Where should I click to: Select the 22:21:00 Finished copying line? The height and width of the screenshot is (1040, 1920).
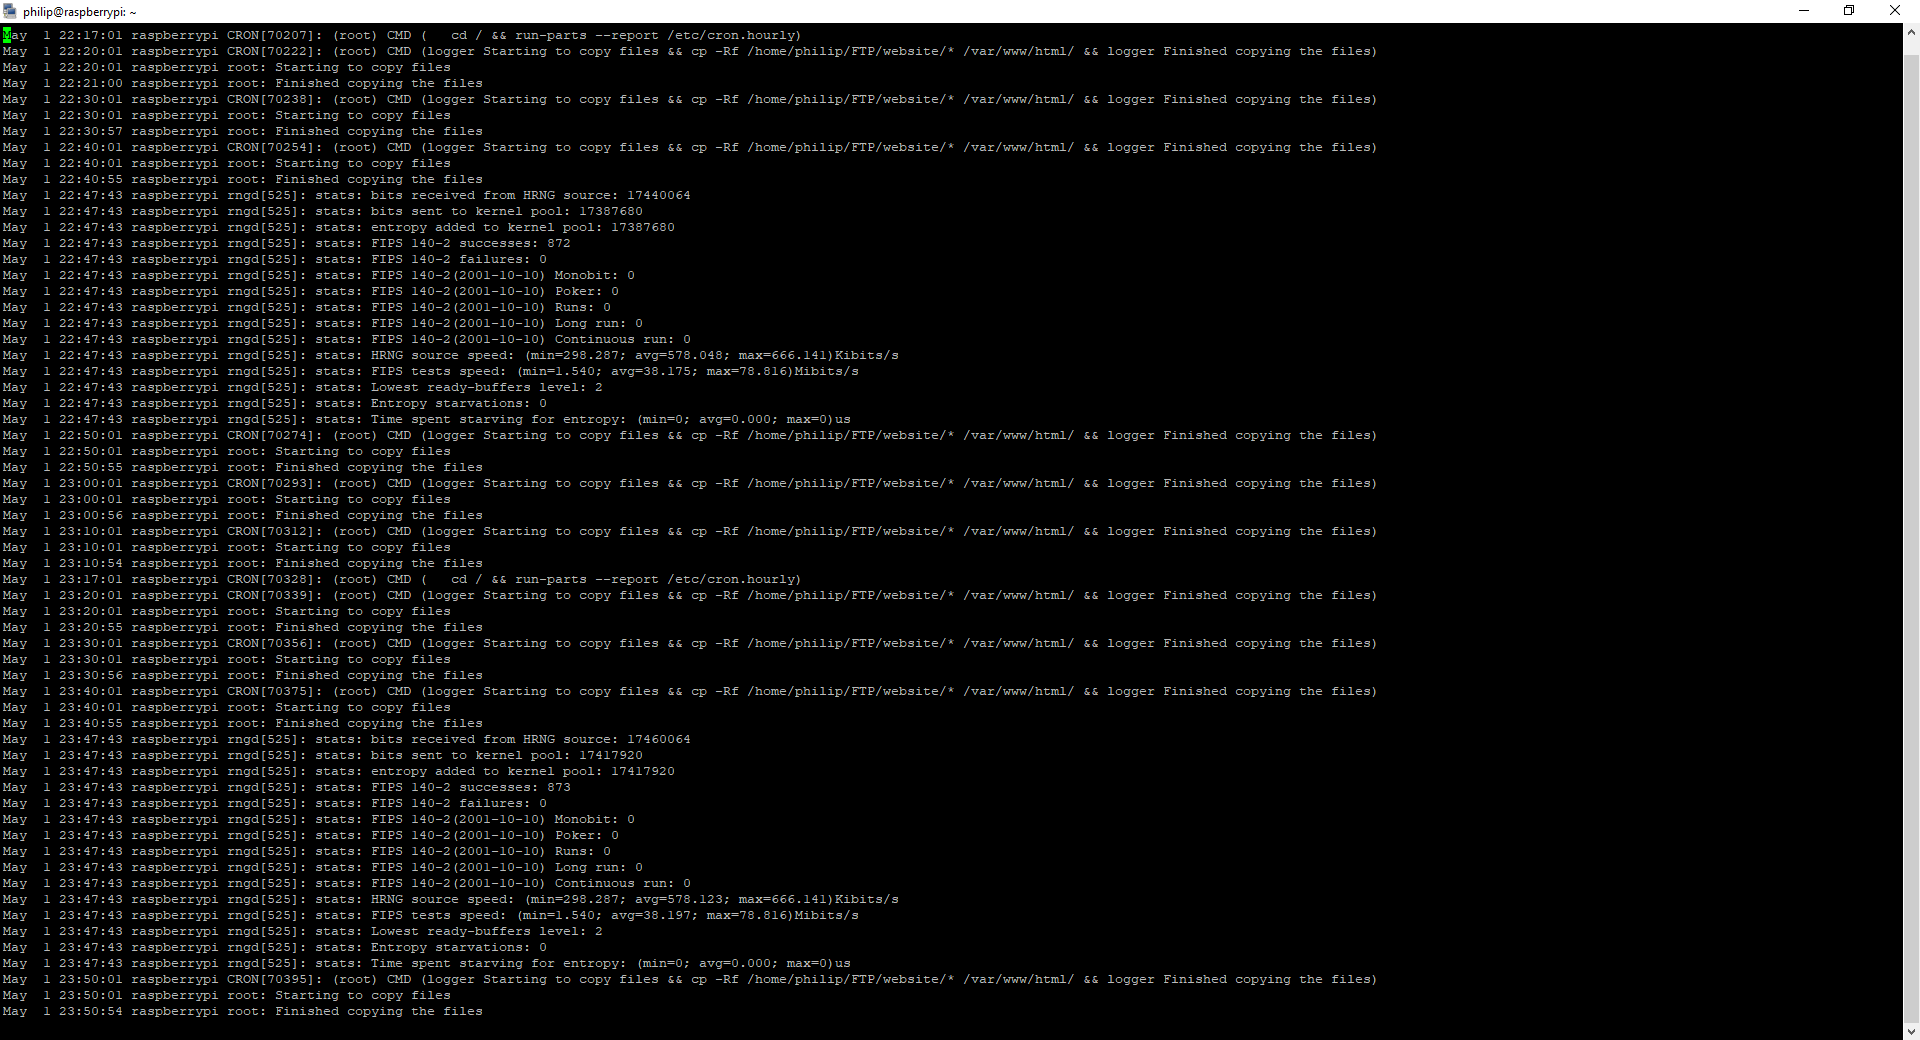point(243,83)
